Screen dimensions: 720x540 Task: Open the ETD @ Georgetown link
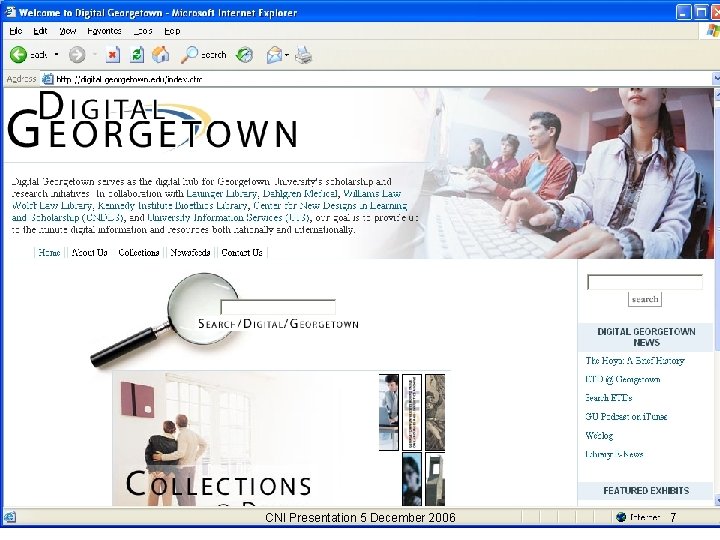pyautogui.click(x=623, y=379)
